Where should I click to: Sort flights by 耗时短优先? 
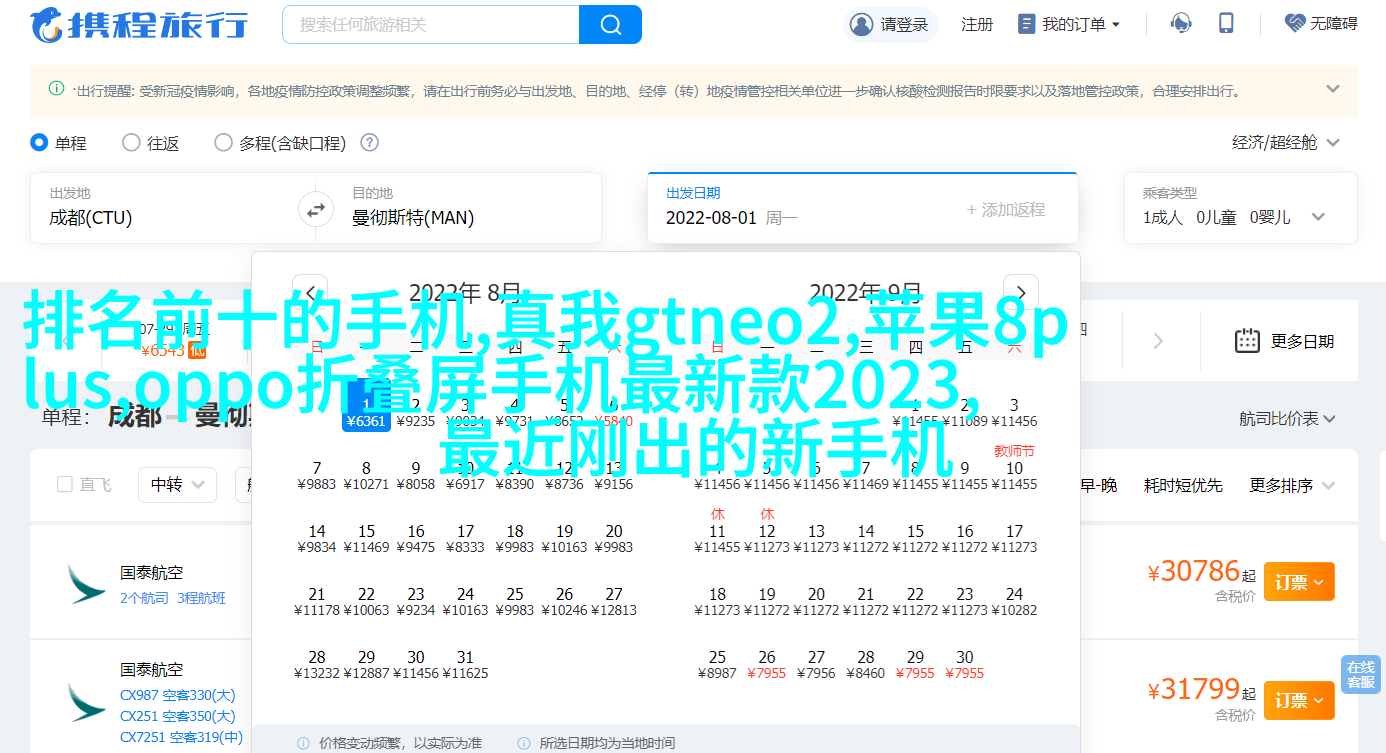(x=1183, y=485)
